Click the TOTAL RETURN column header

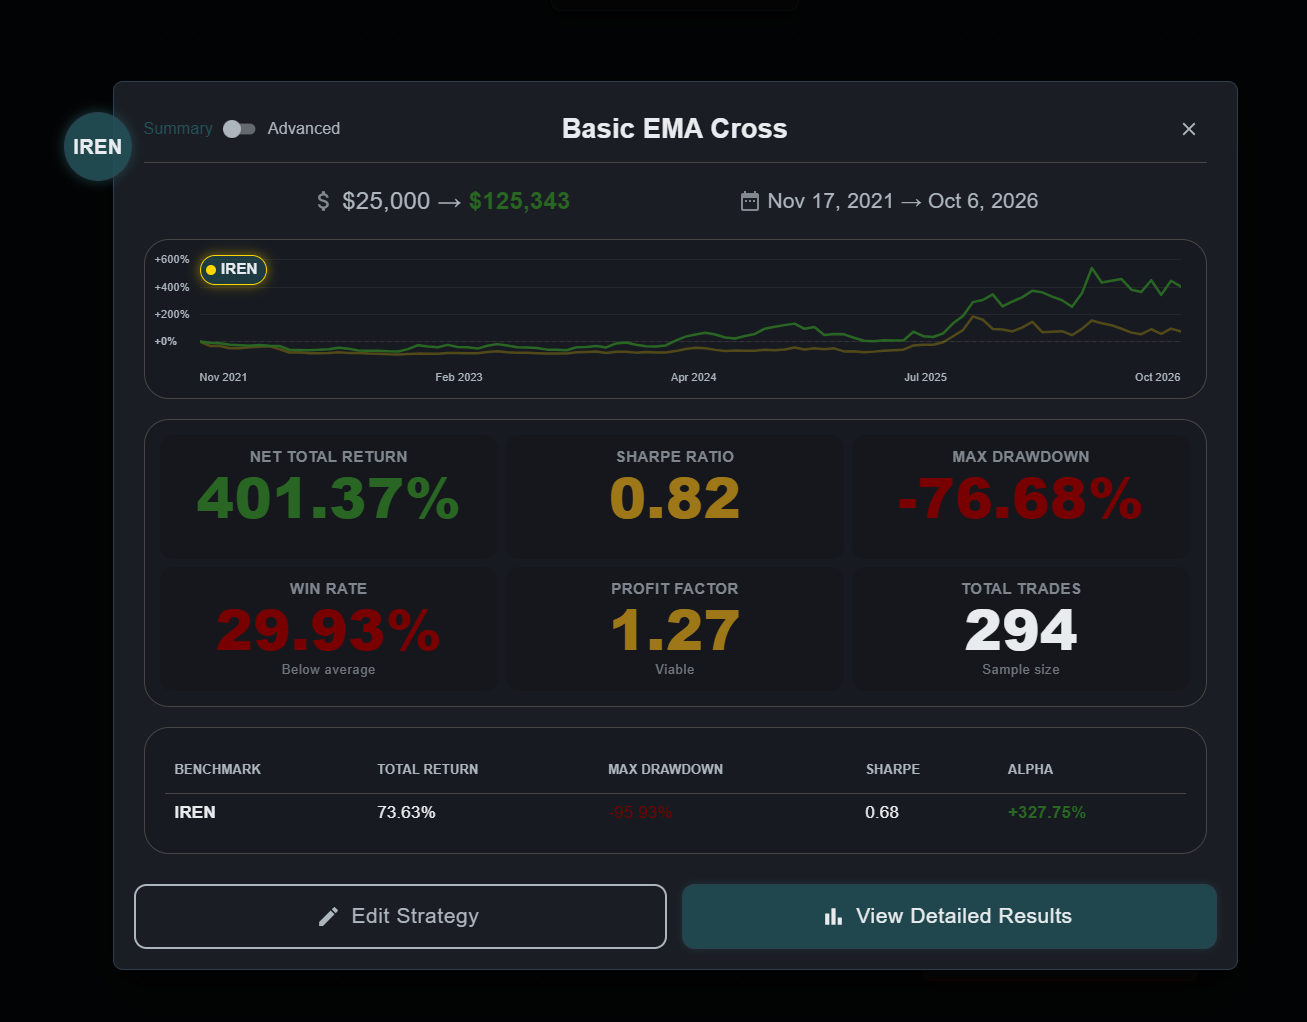click(x=428, y=769)
